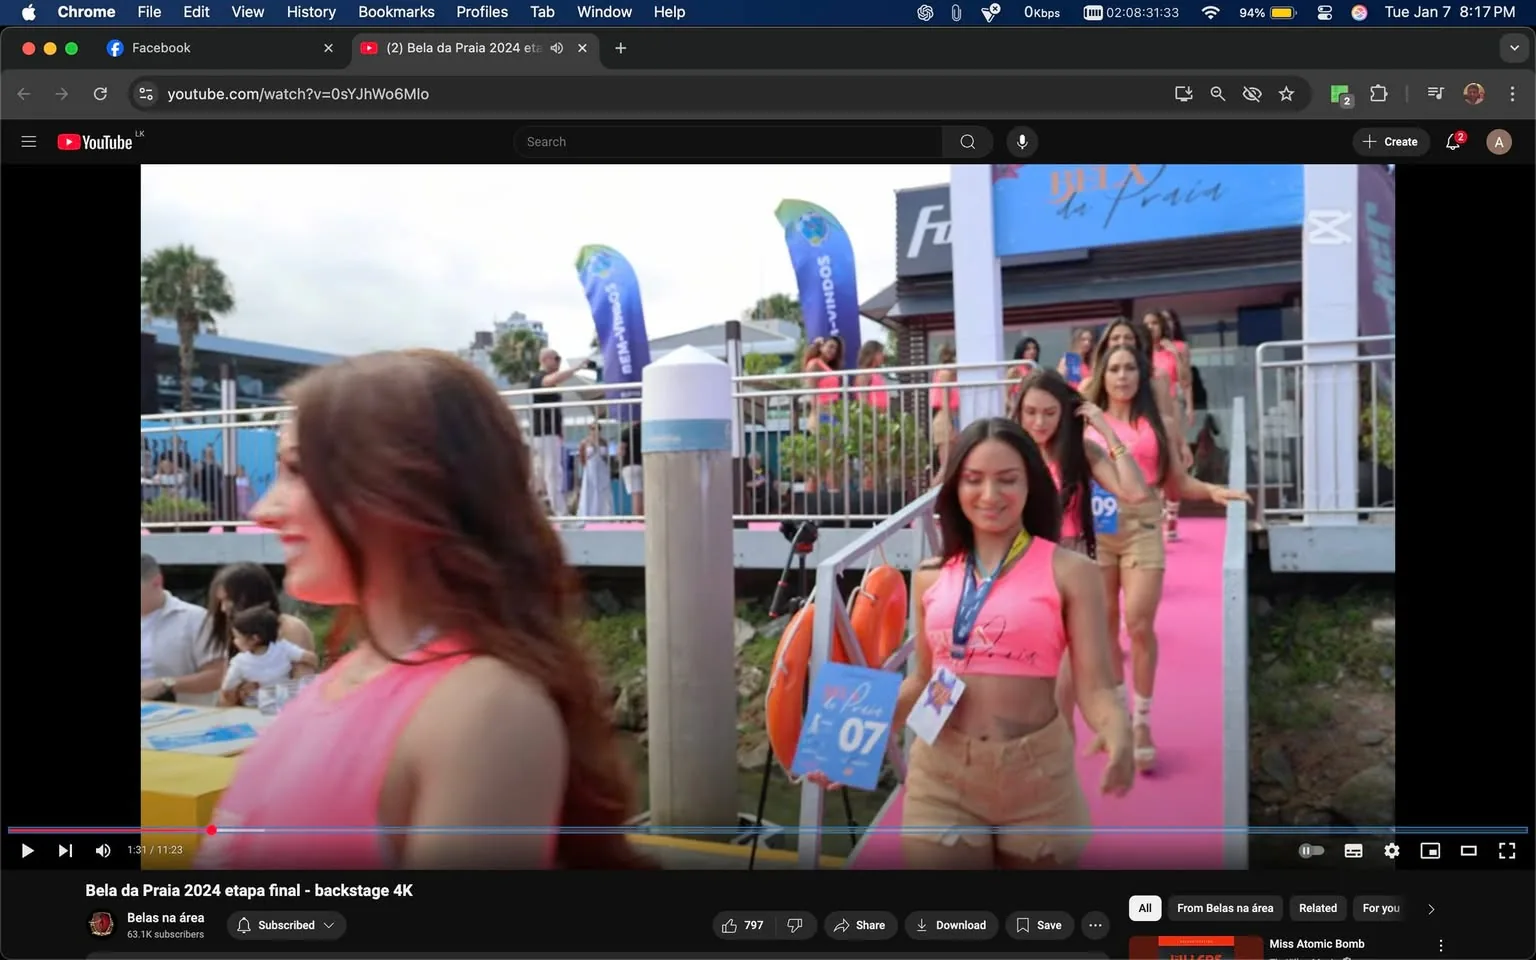Like the video with the 797 button

(x=742, y=925)
